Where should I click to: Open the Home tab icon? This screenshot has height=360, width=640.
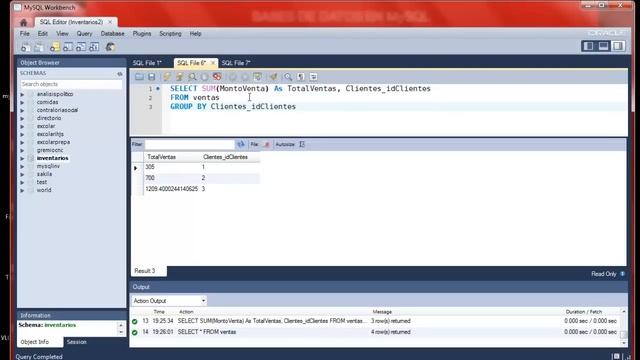coord(24,22)
